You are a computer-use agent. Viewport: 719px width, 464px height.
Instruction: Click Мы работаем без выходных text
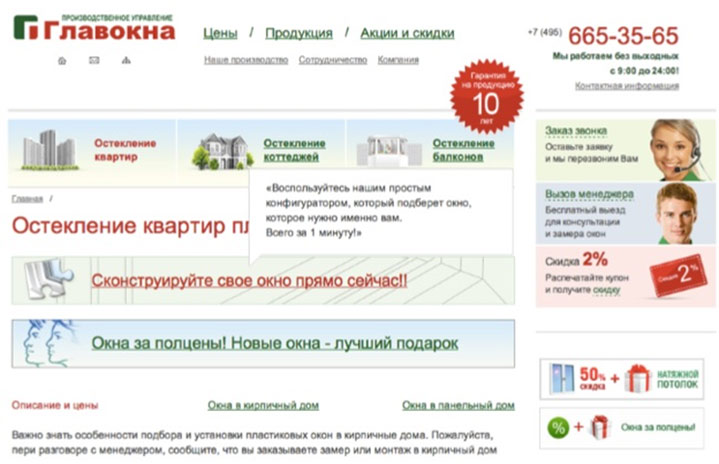[615, 56]
